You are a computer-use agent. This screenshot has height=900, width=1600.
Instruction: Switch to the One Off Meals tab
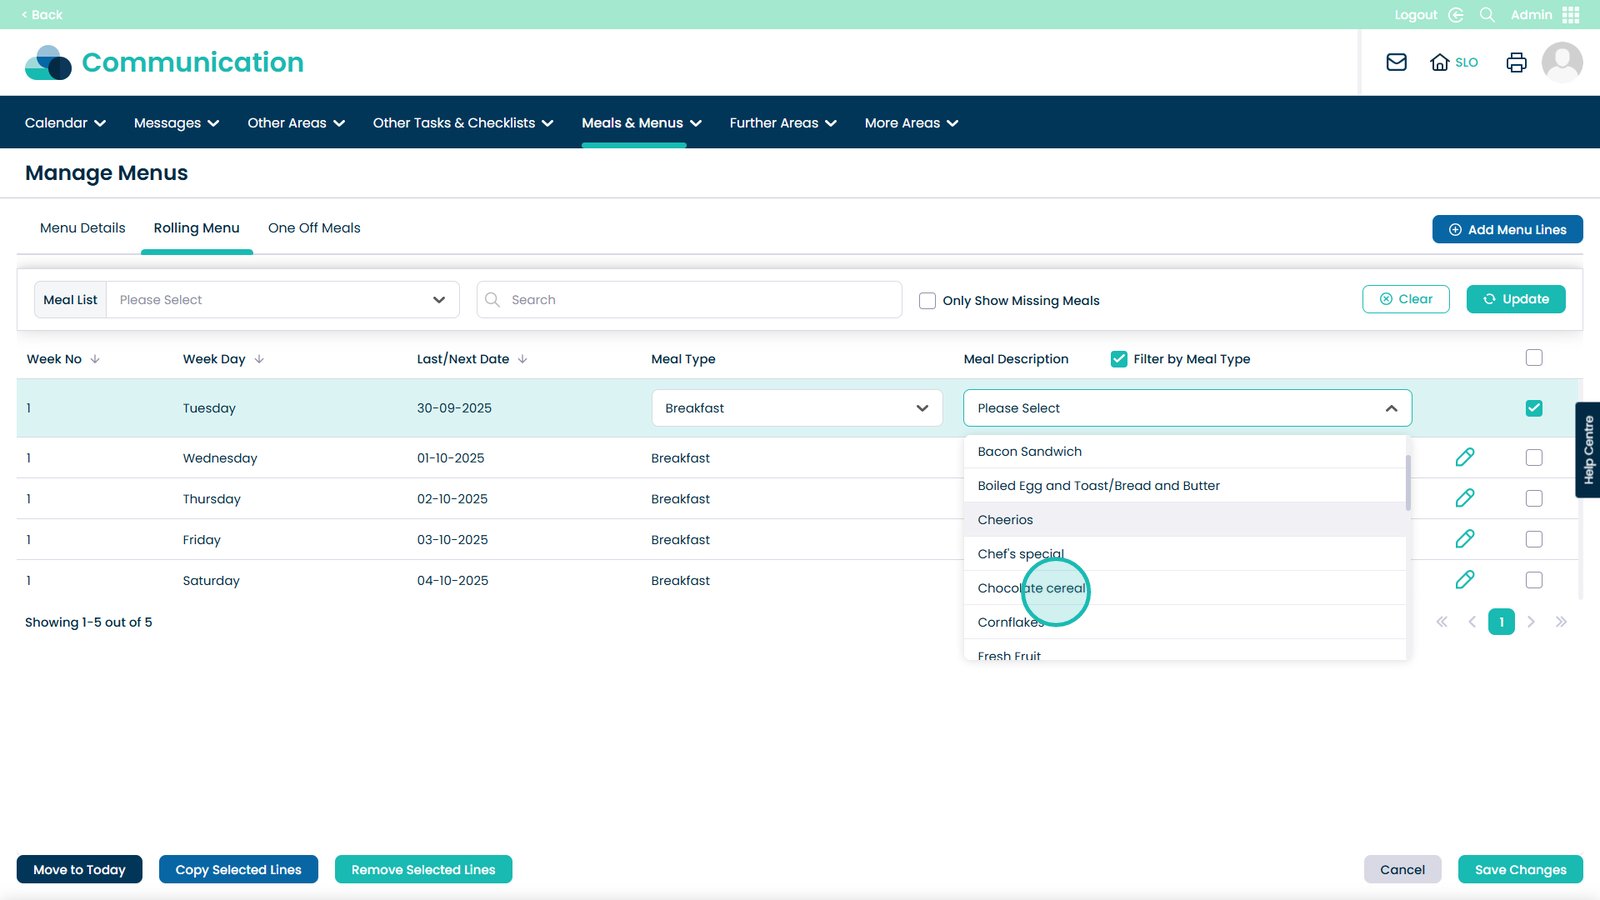tap(314, 228)
